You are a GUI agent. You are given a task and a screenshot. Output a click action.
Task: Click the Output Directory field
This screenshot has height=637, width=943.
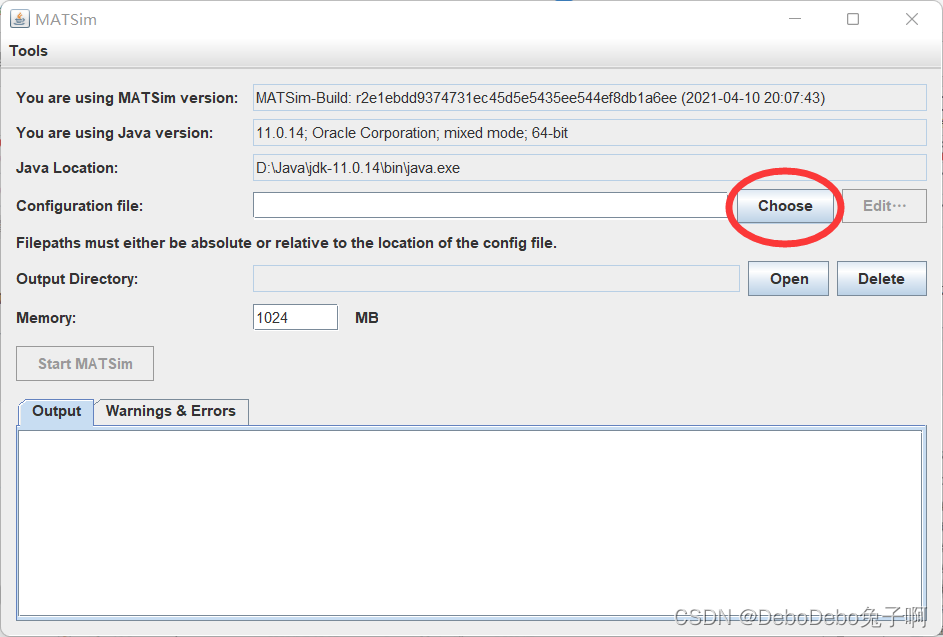click(x=496, y=278)
